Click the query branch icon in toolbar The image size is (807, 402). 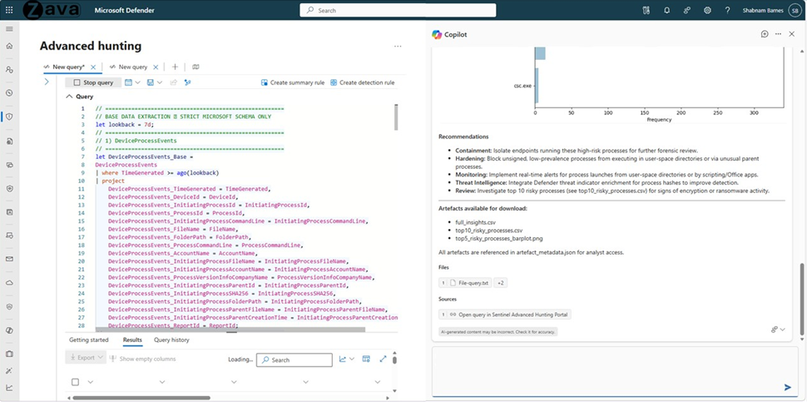187,82
